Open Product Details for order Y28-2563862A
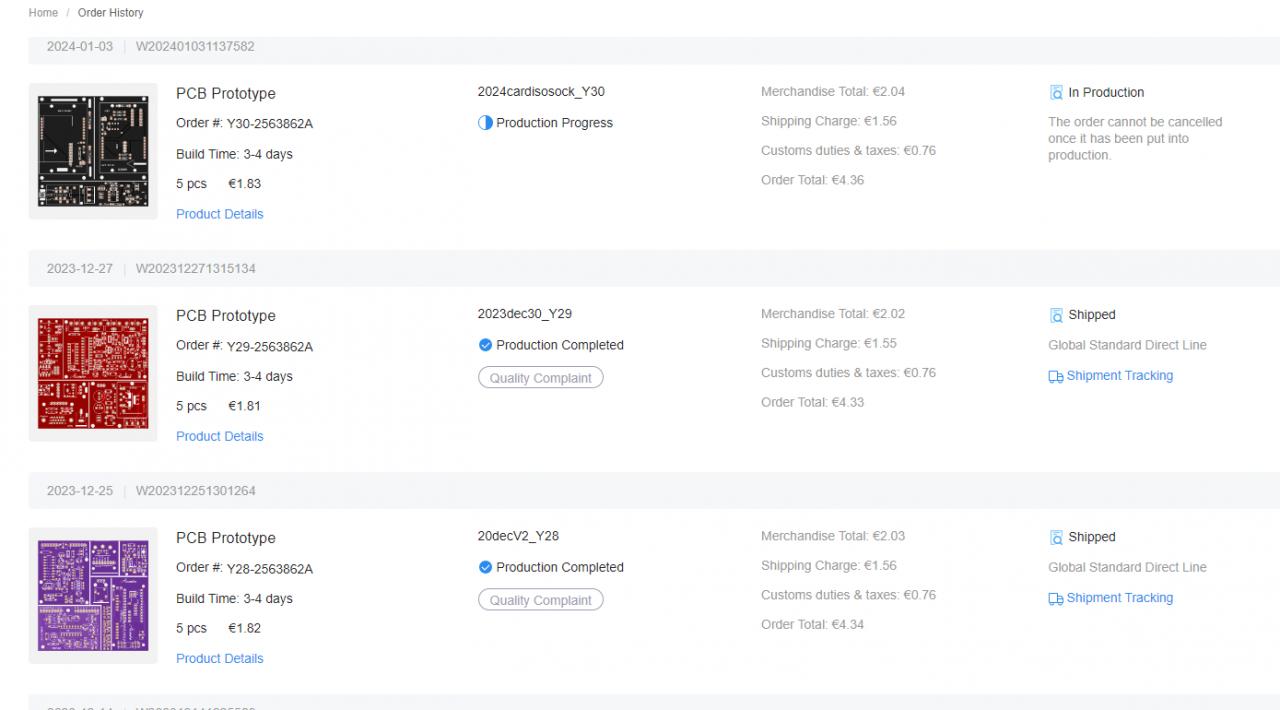The image size is (1280, 710). coord(220,658)
